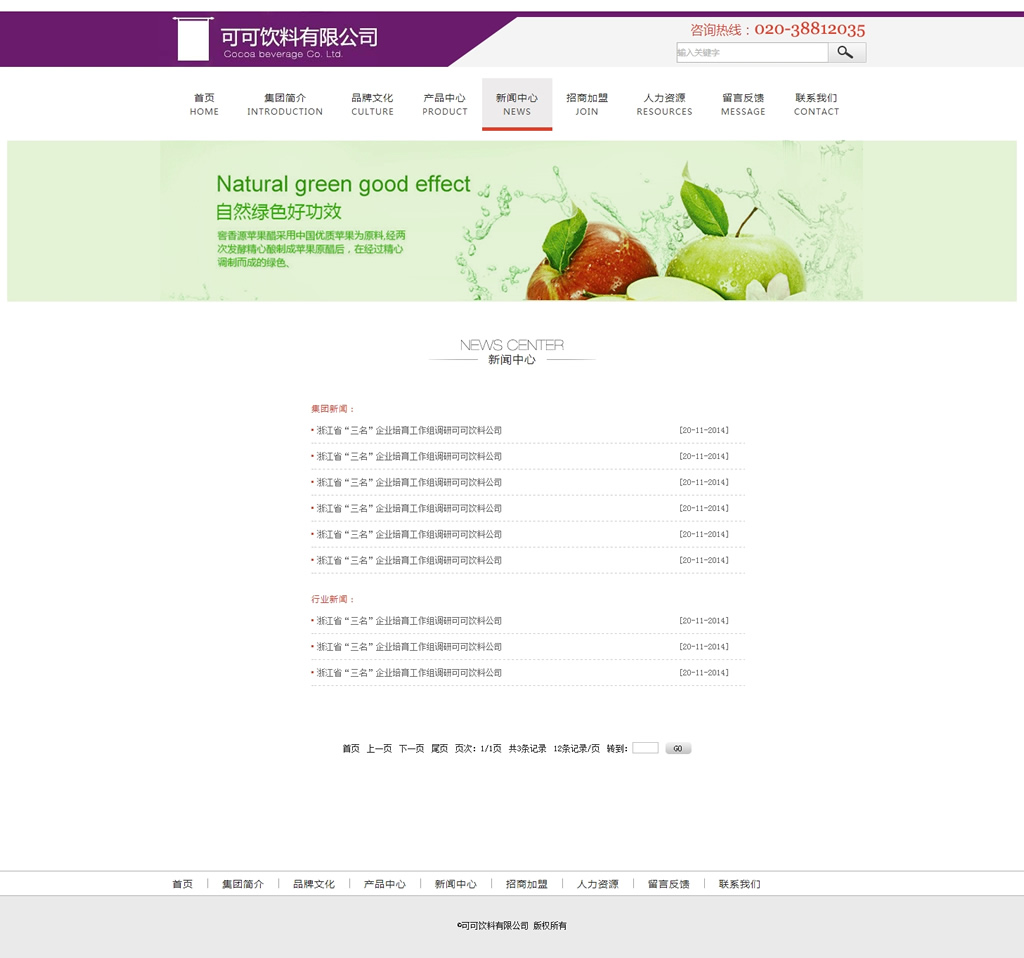The width and height of the screenshot is (1024, 958).
Task: Open the PRODUCT center menu item
Action: (x=444, y=104)
